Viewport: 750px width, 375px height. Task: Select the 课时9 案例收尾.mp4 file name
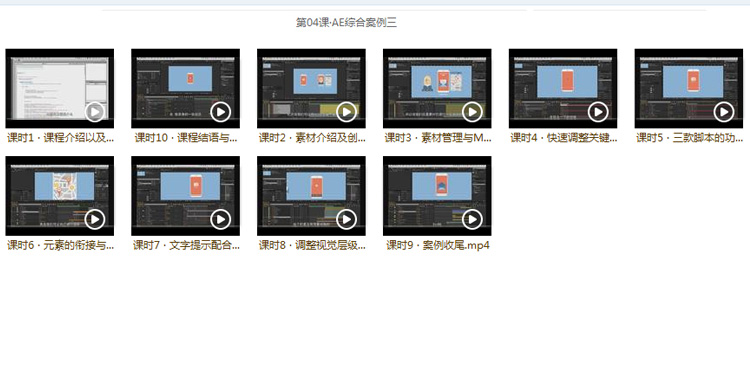438,246
